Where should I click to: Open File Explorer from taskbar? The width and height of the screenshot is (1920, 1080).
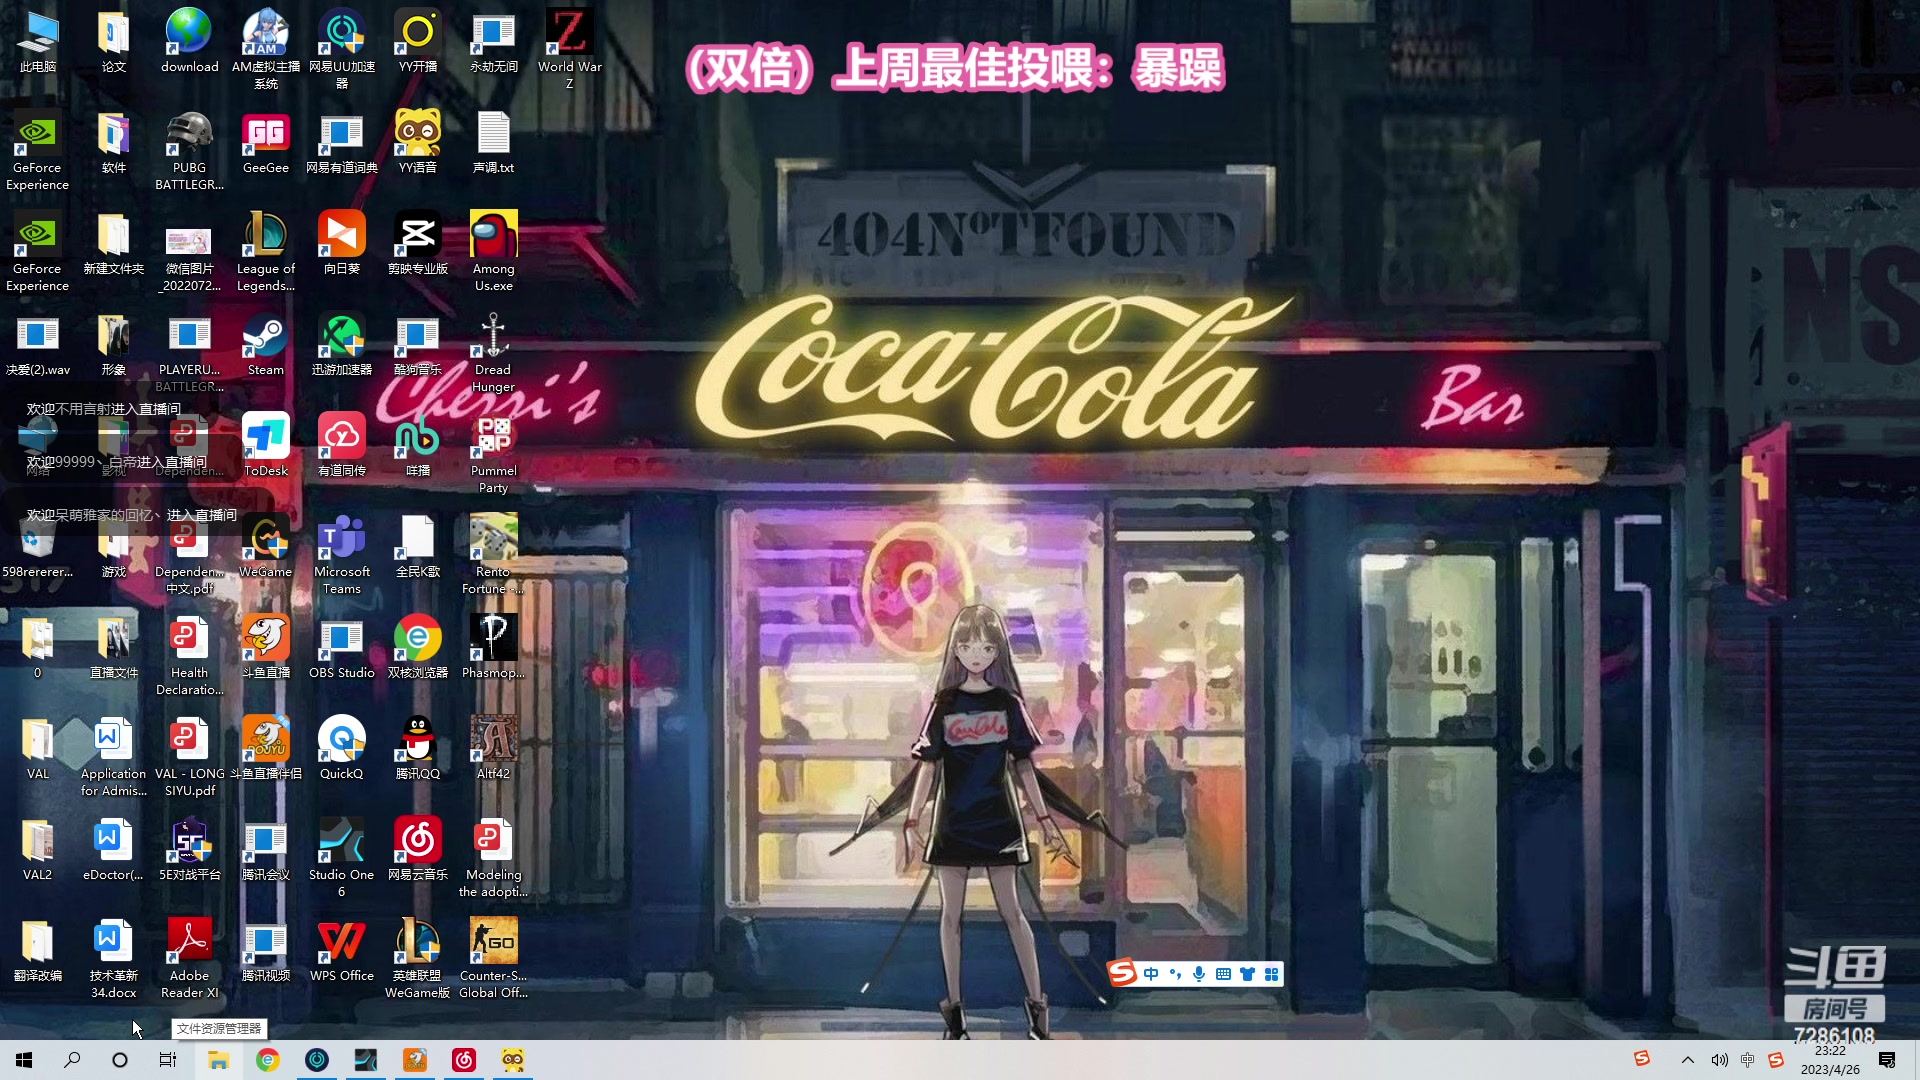click(218, 1060)
